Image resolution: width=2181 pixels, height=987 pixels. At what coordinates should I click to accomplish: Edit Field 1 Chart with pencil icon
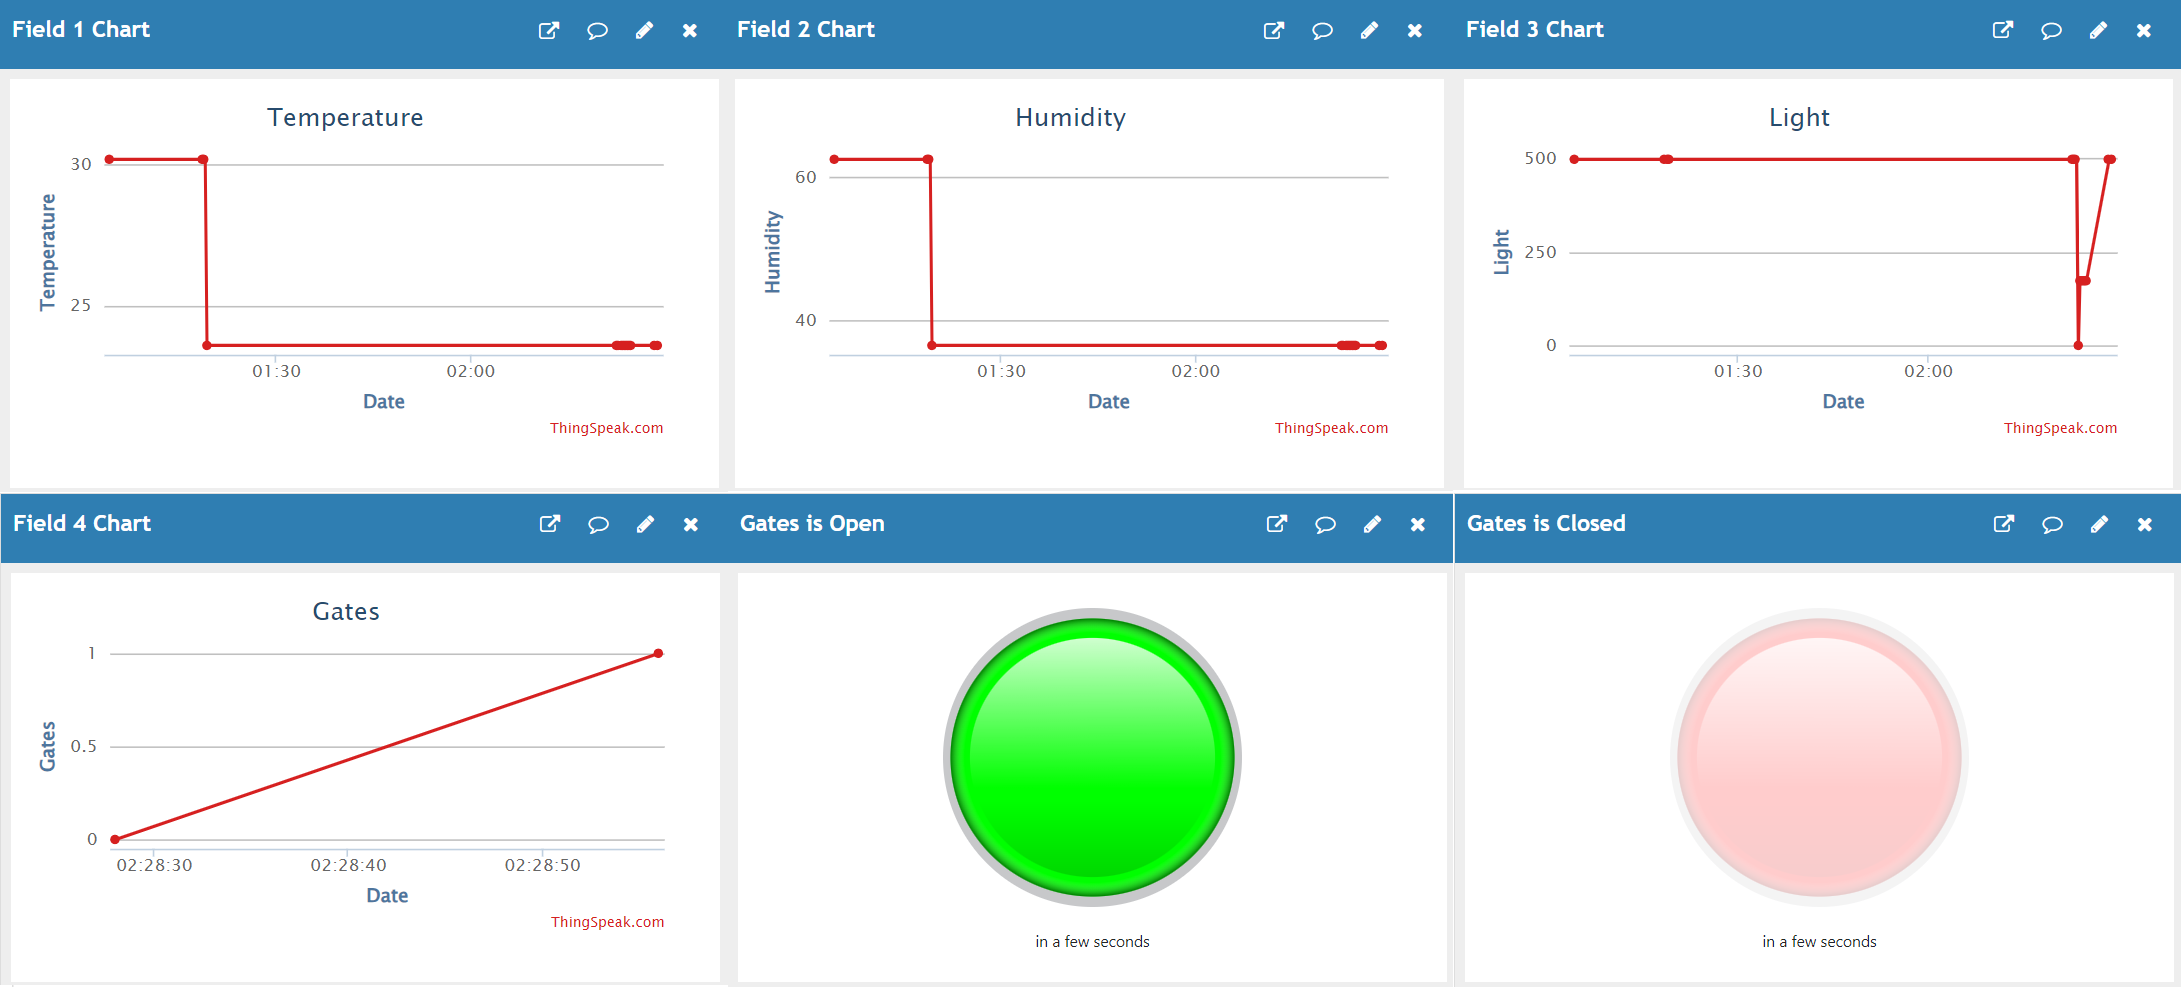644,30
